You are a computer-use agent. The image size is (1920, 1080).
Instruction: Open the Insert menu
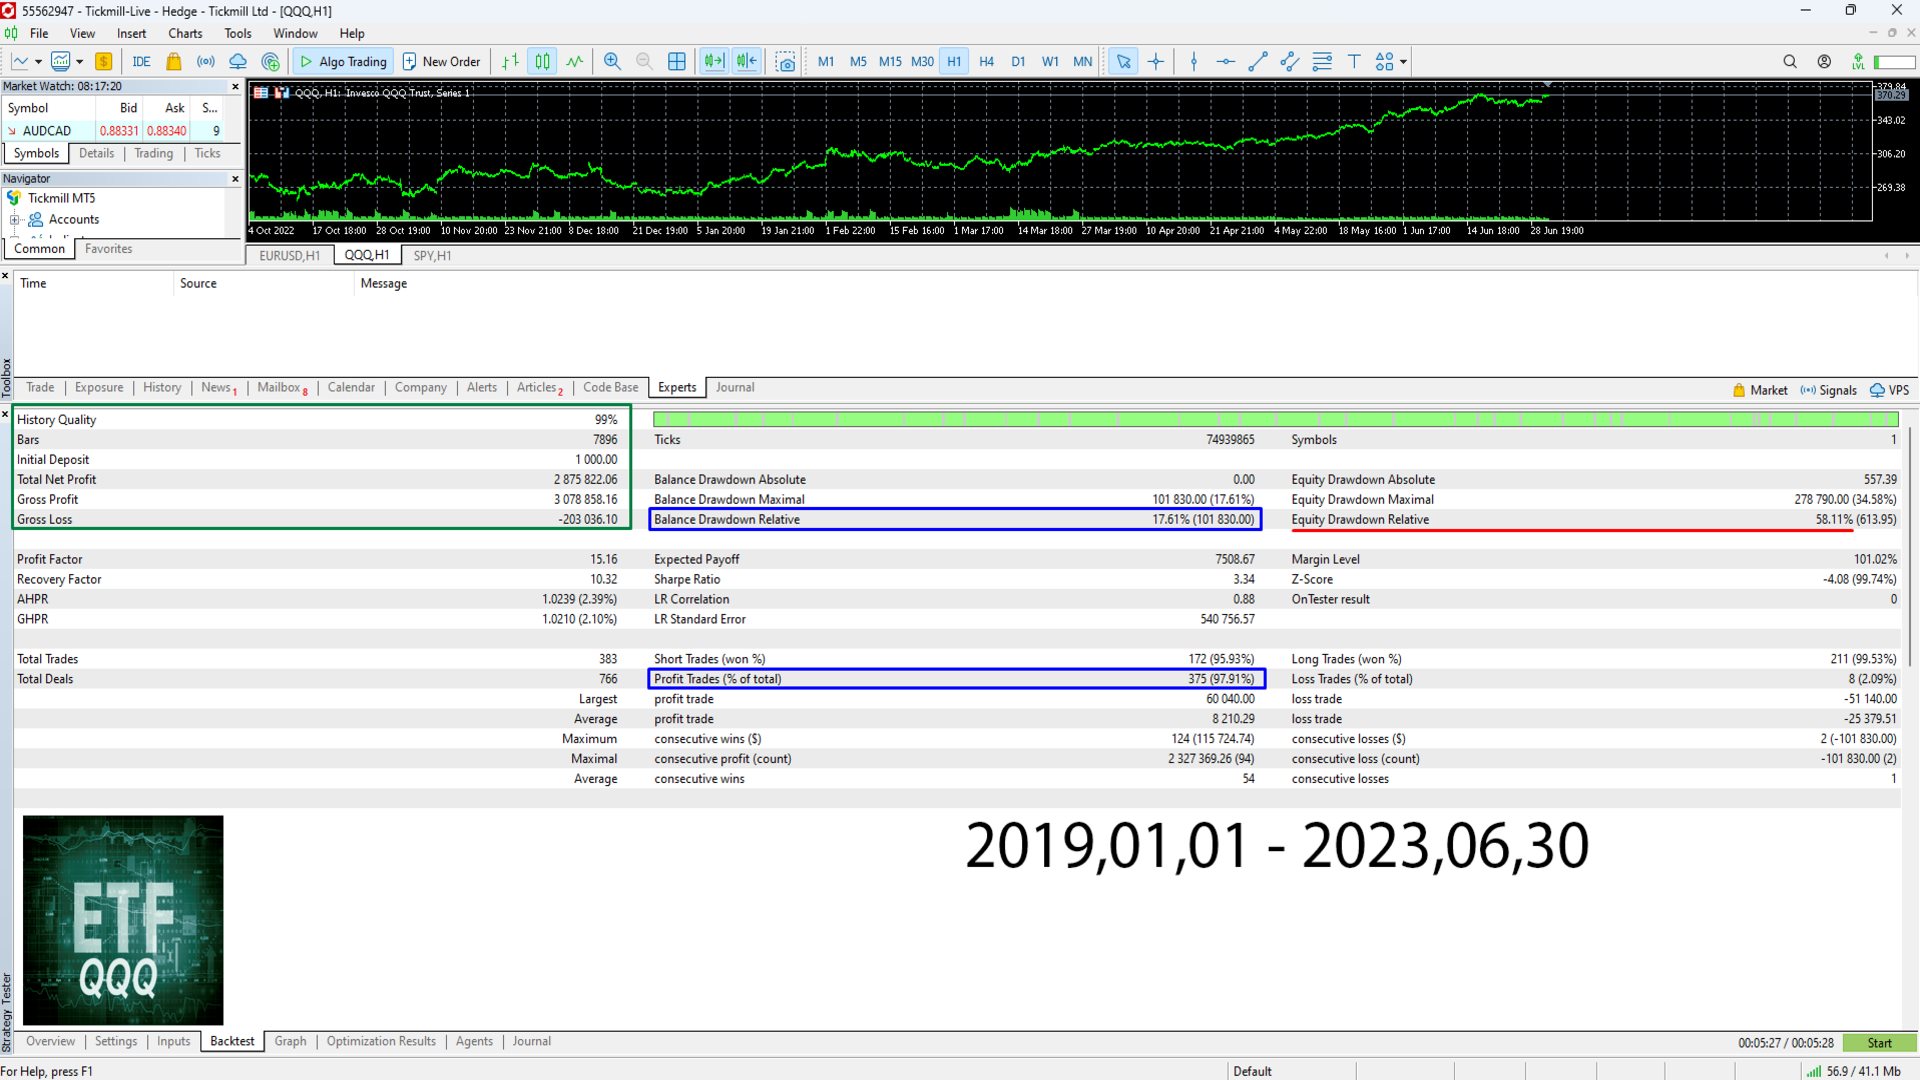(x=131, y=33)
